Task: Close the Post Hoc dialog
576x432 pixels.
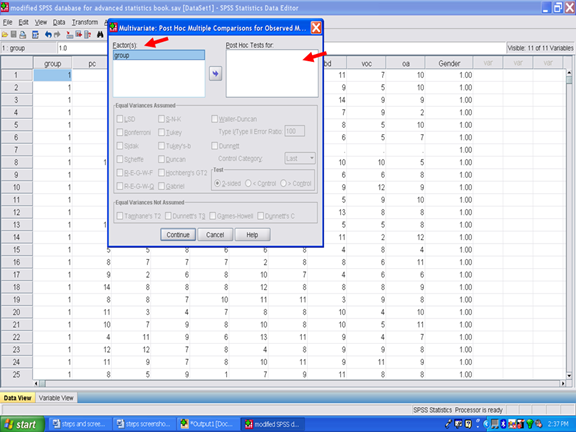Action: [316, 28]
